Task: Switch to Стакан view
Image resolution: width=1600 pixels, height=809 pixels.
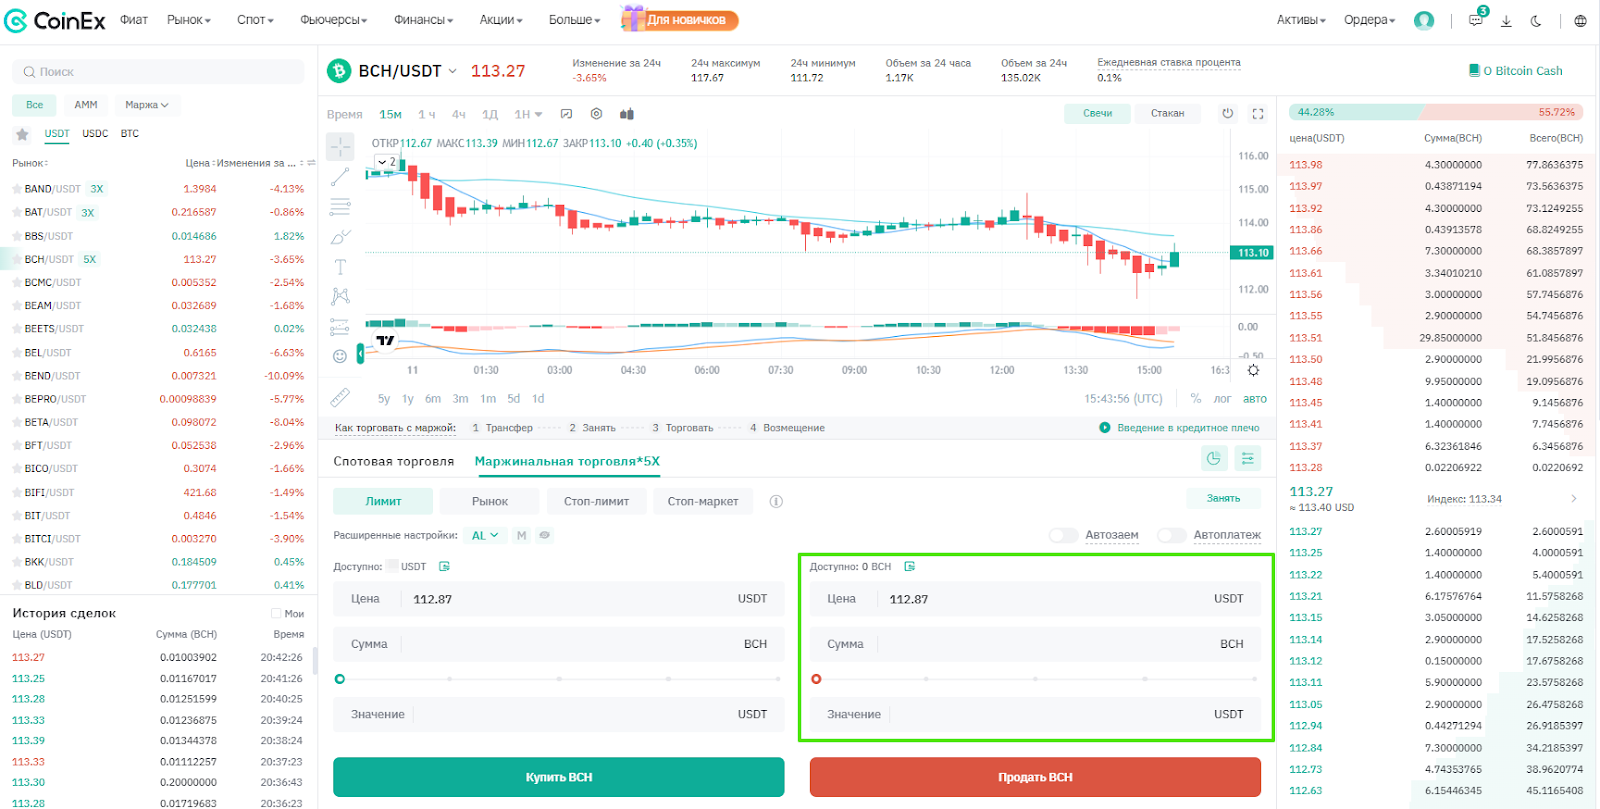Action: point(1167,113)
